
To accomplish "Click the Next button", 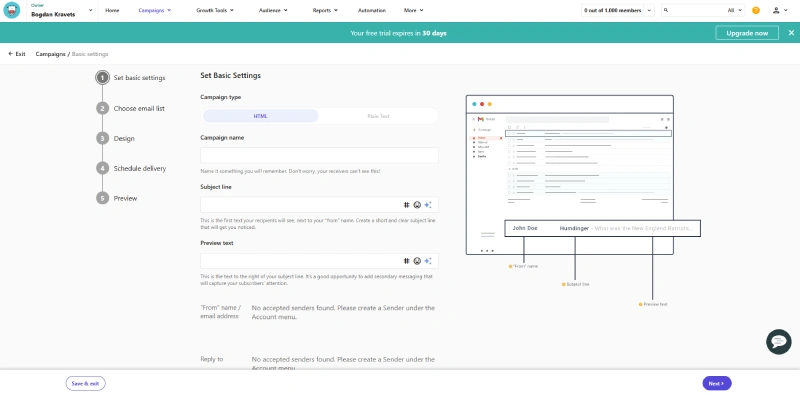I will click(x=717, y=383).
